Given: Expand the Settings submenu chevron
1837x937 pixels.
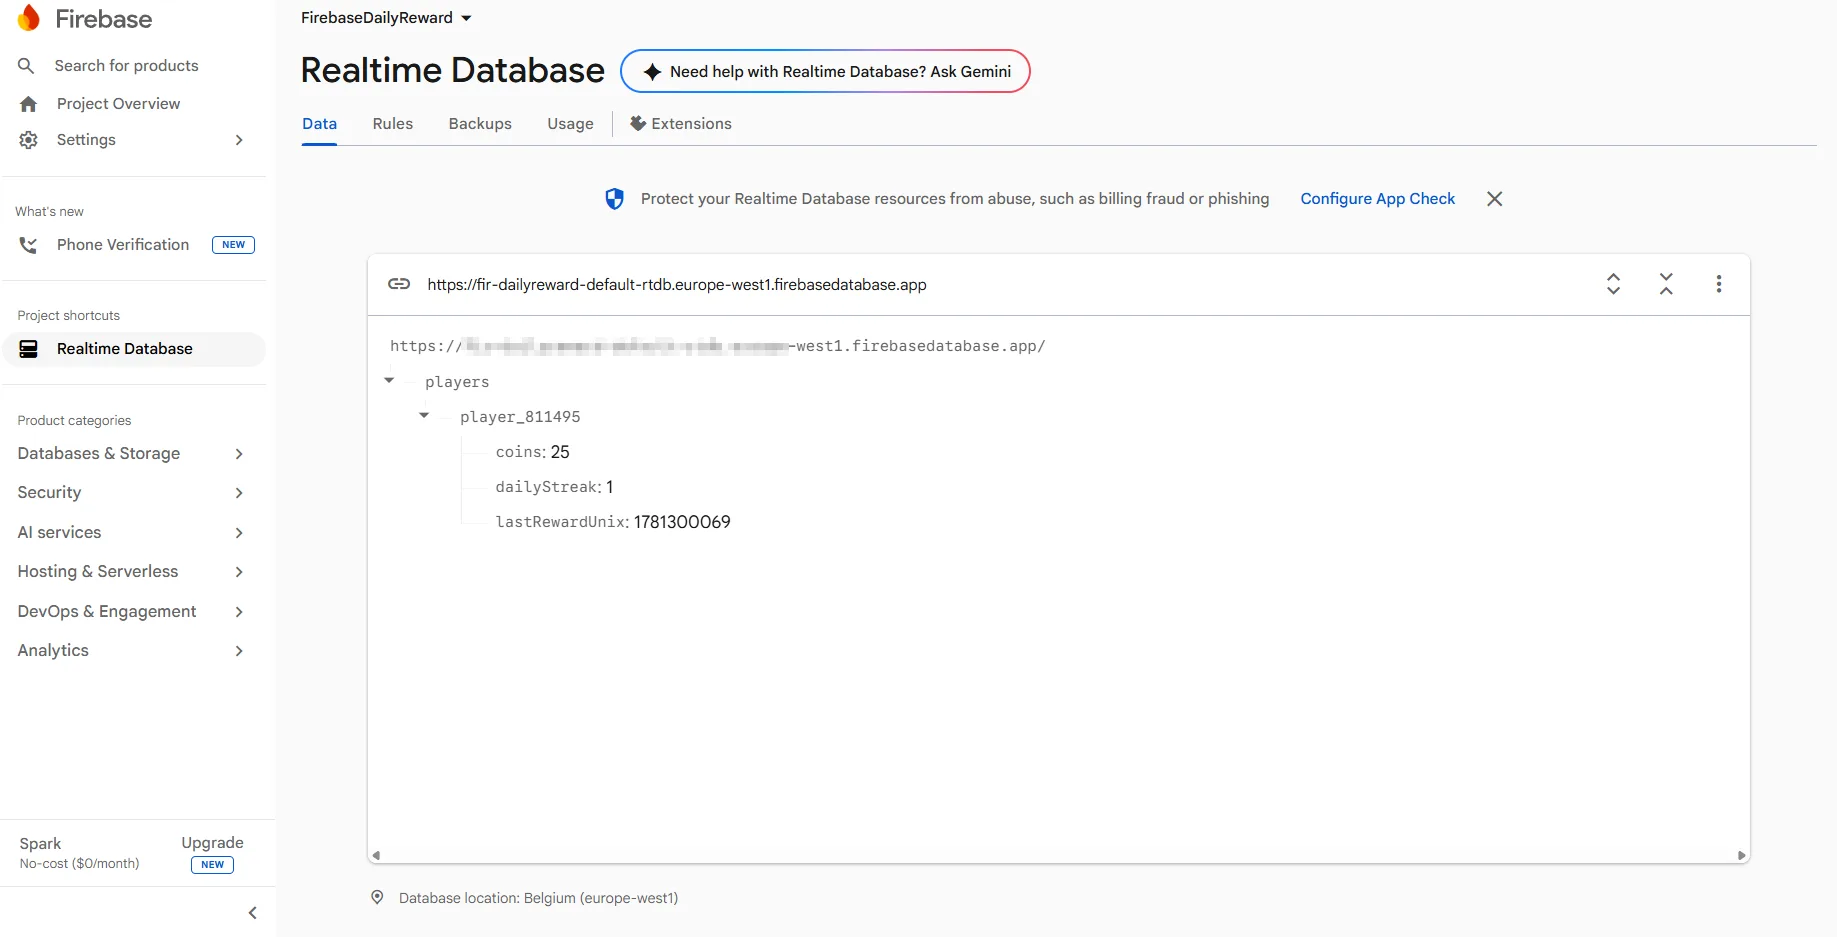Looking at the screenshot, I should click(x=239, y=140).
